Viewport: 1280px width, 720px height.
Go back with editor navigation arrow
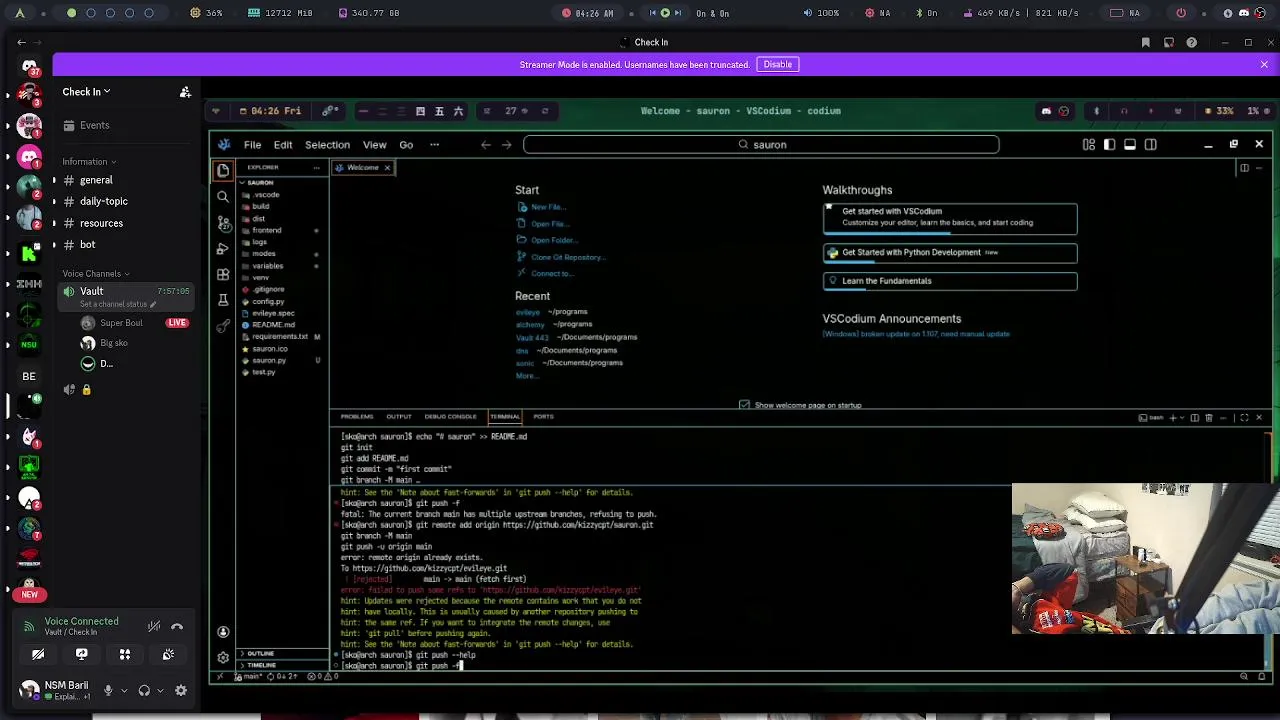tap(486, 145)
